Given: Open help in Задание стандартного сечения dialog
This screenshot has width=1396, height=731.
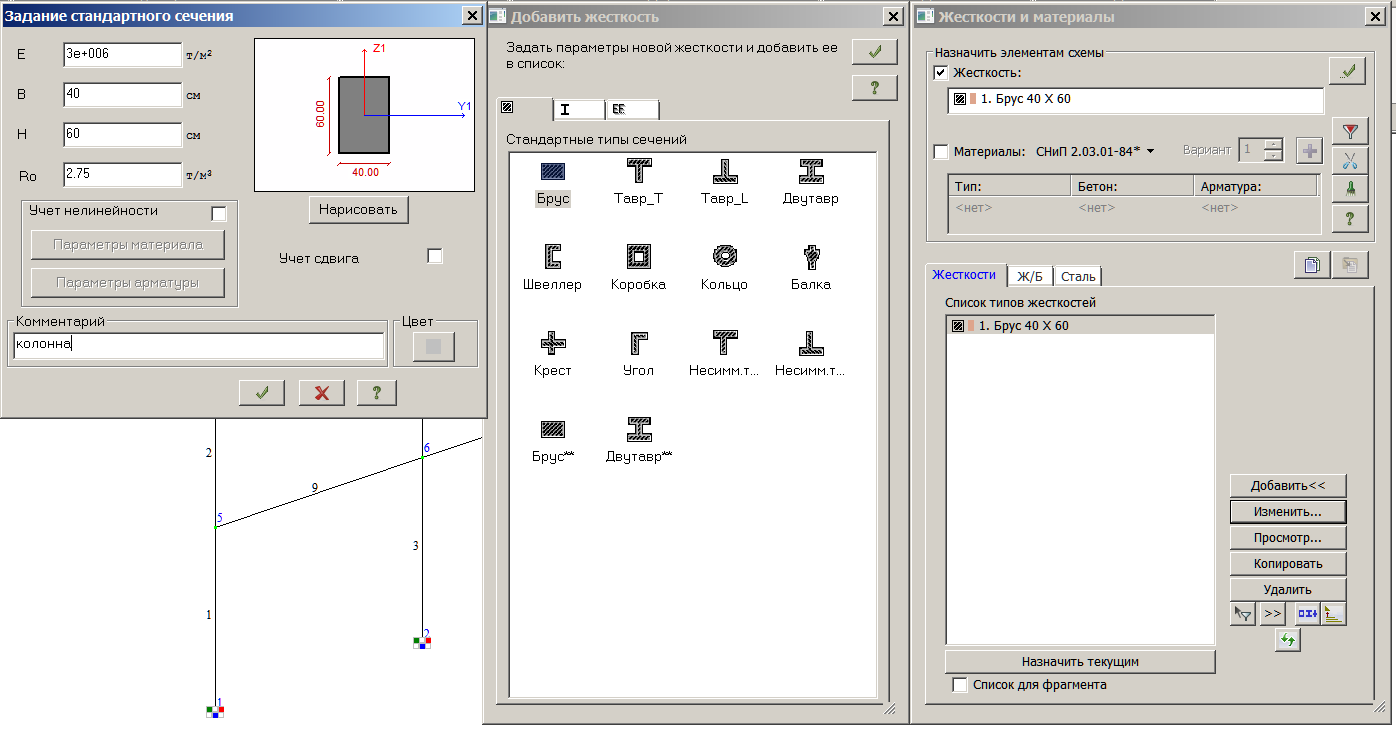Looking at the screenshot, I should pyautogui.click(x=375, y=393).
